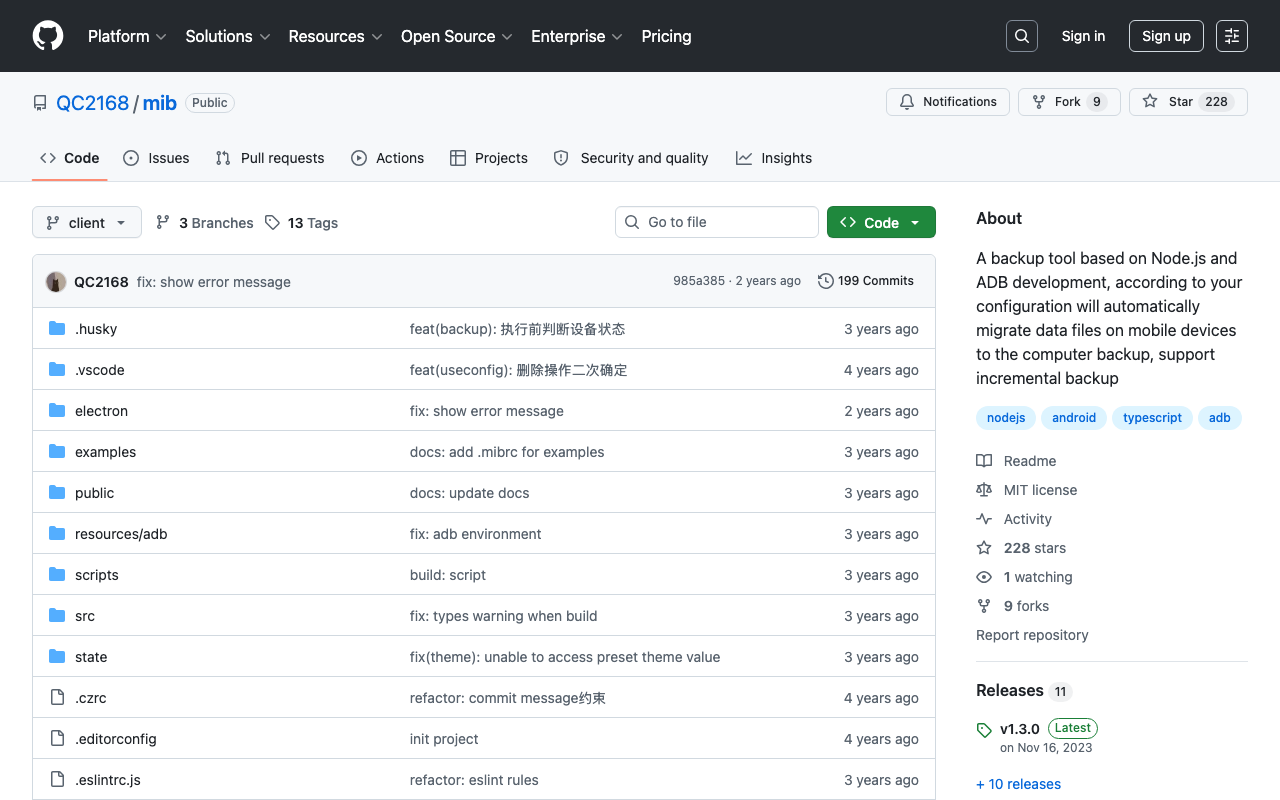This screenshot has height=800, width=1280.
Task: Click the stars icon in About sidebar
Action: pos(984,548)
